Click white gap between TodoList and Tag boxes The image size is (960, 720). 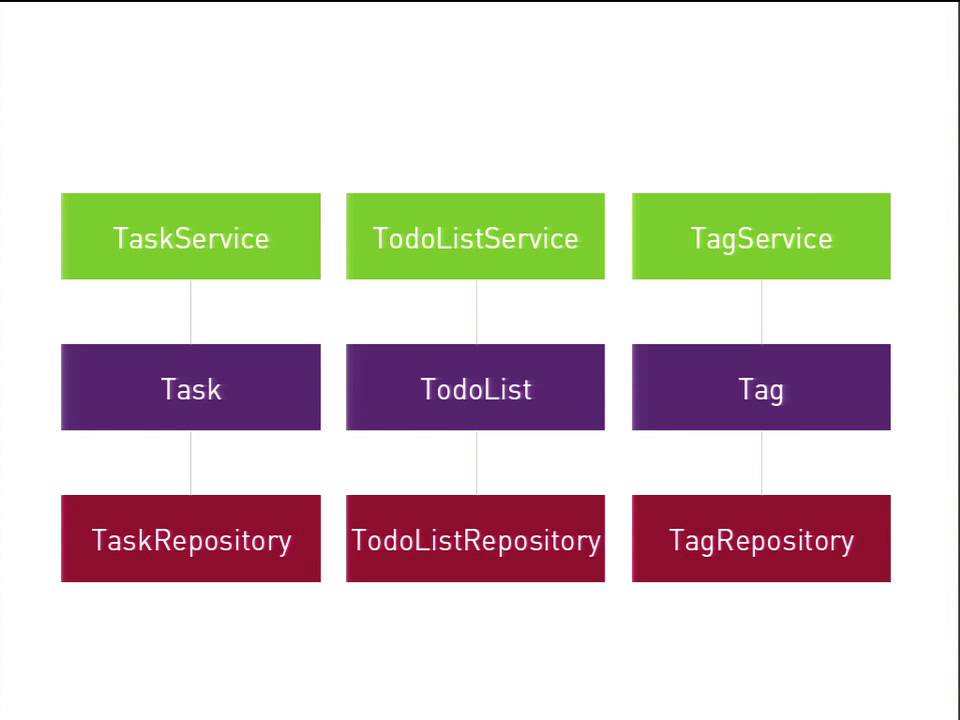point(618,388)
